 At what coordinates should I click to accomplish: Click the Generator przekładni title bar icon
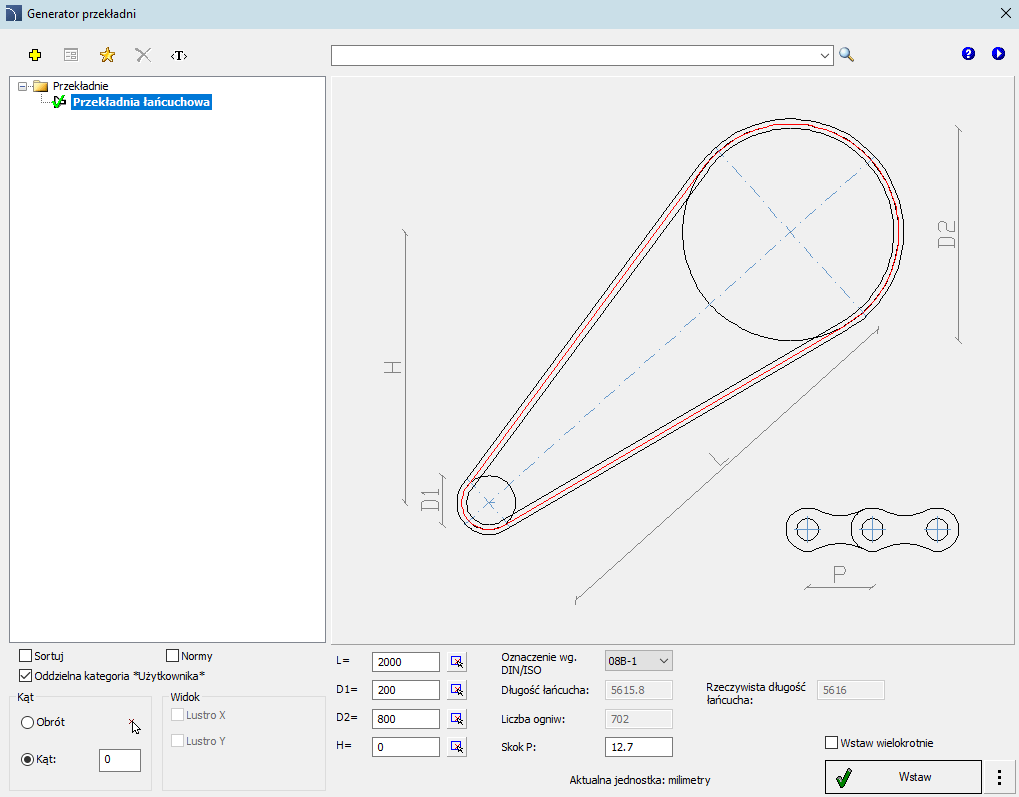[x=13, y=14]
